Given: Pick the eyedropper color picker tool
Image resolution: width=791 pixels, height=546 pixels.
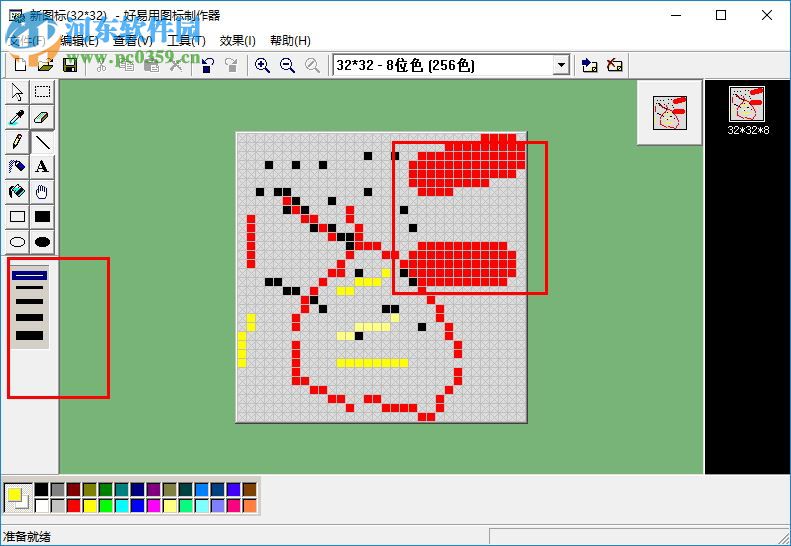Looking at the screenshot, I should point(17,117).
